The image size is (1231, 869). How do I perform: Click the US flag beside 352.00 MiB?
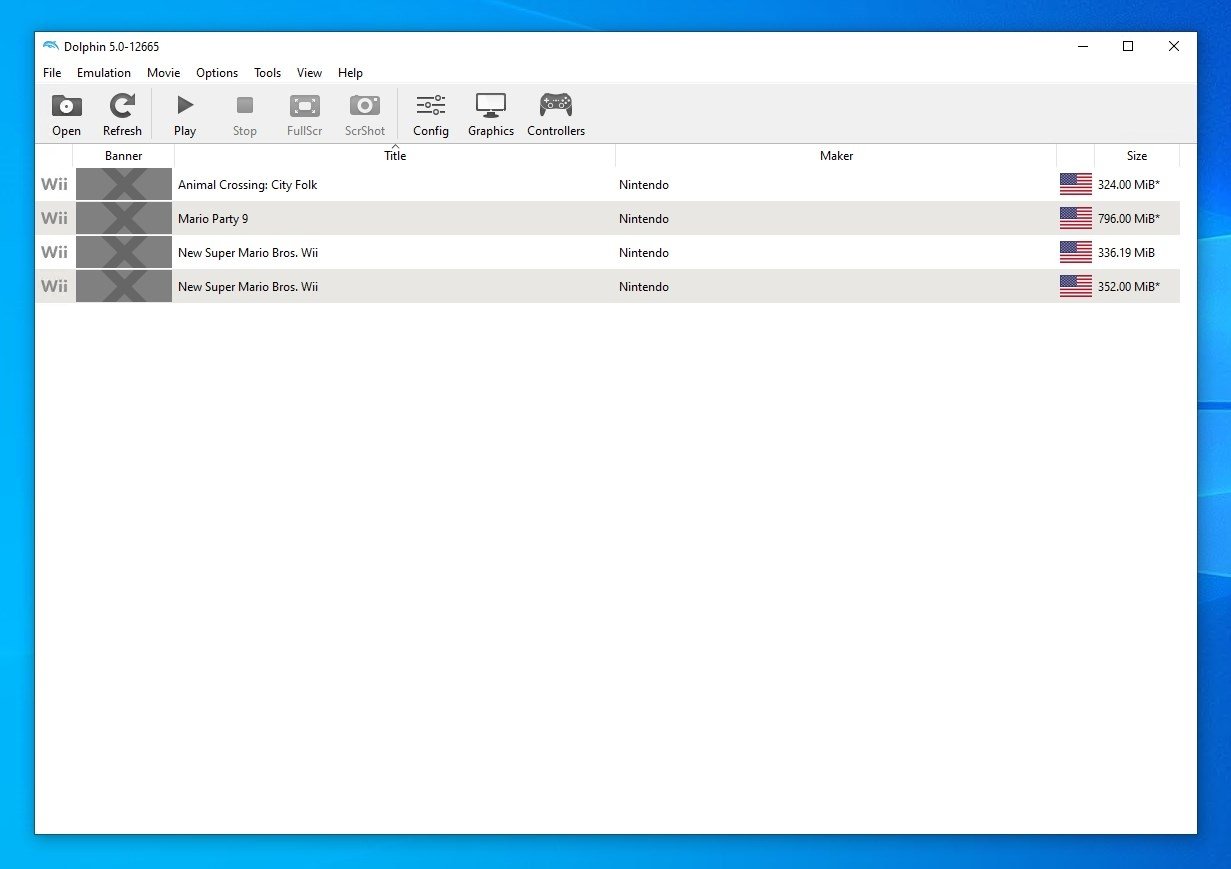pyautogui.click(x=1076, y=286)
